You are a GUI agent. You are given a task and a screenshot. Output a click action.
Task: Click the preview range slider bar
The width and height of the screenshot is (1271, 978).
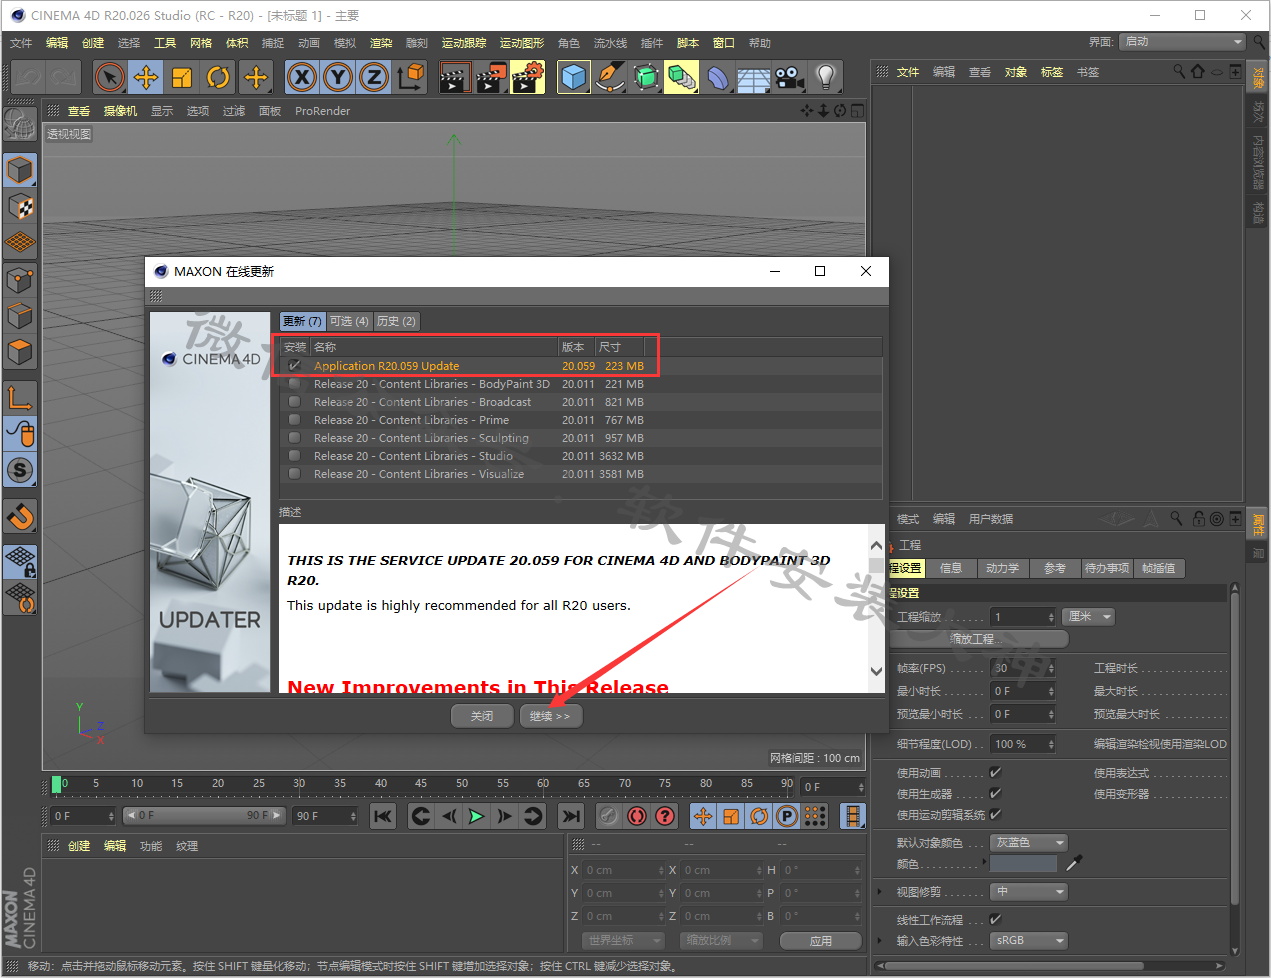pos(203,816)
